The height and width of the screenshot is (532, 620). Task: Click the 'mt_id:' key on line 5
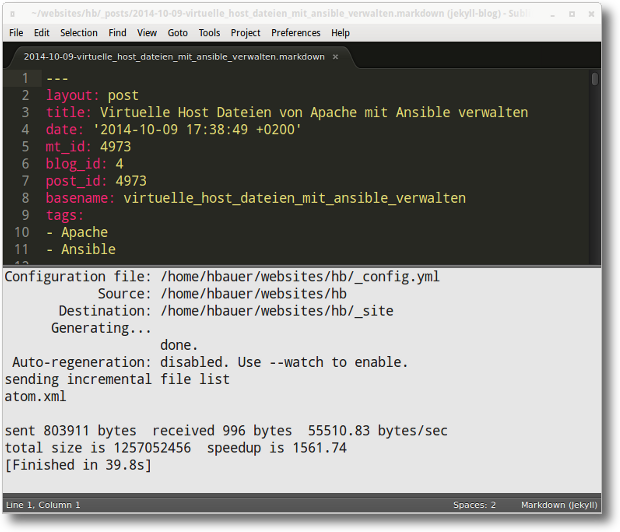[68, 147]
